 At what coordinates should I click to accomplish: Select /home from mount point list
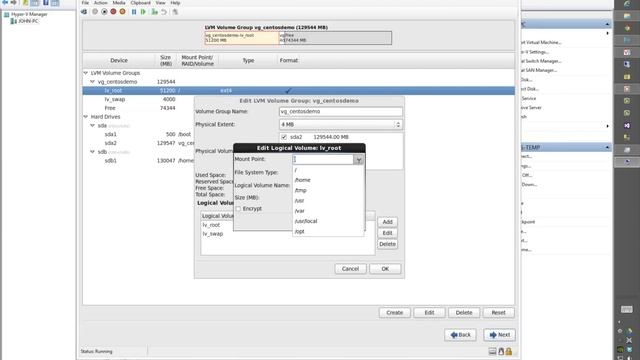click(x=328, y=180)
